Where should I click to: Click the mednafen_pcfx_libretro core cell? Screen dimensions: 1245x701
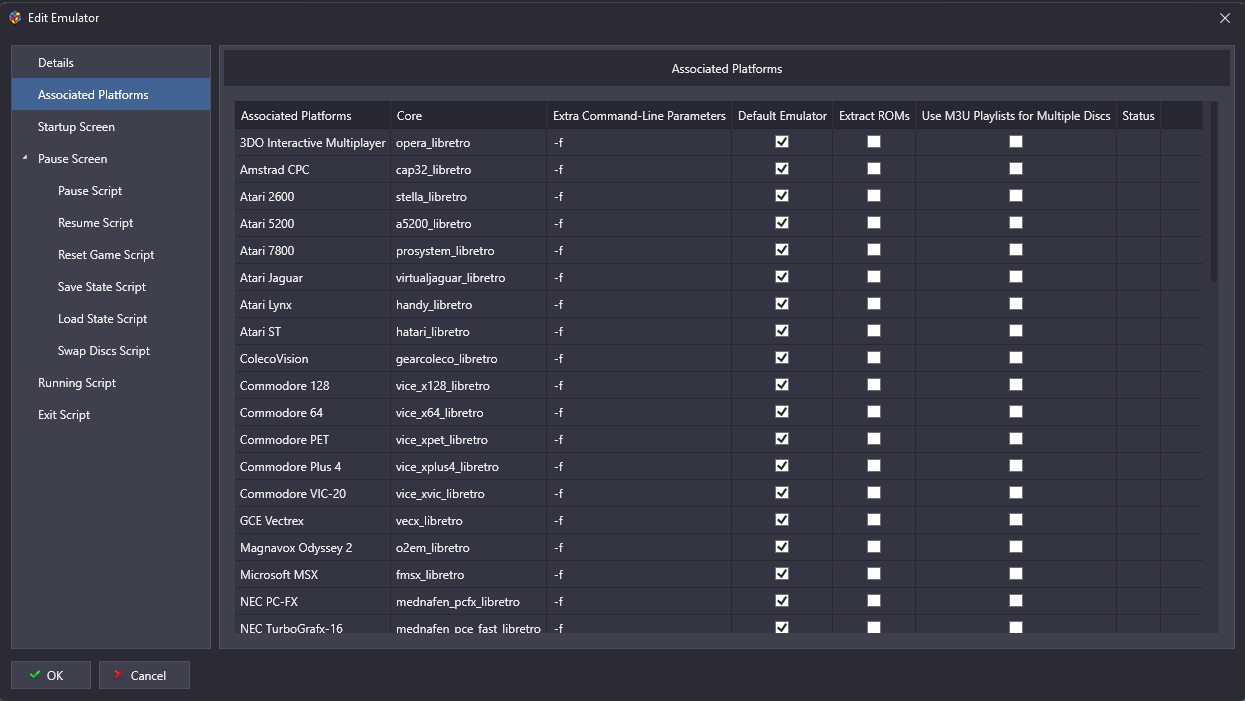coord(469,602)
